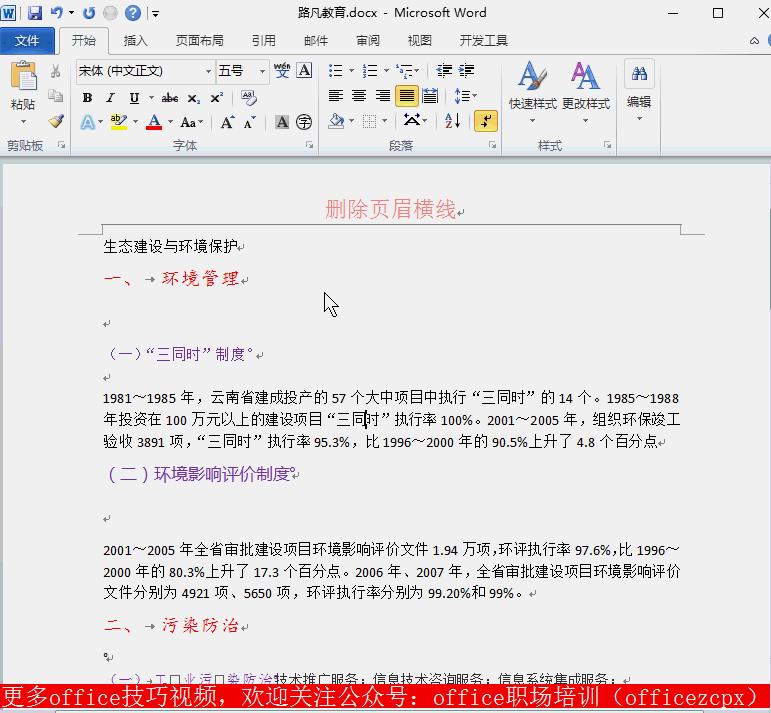Apply distributed alignment
The width and height of the screenshot is (771, 713).
(430, 96)
